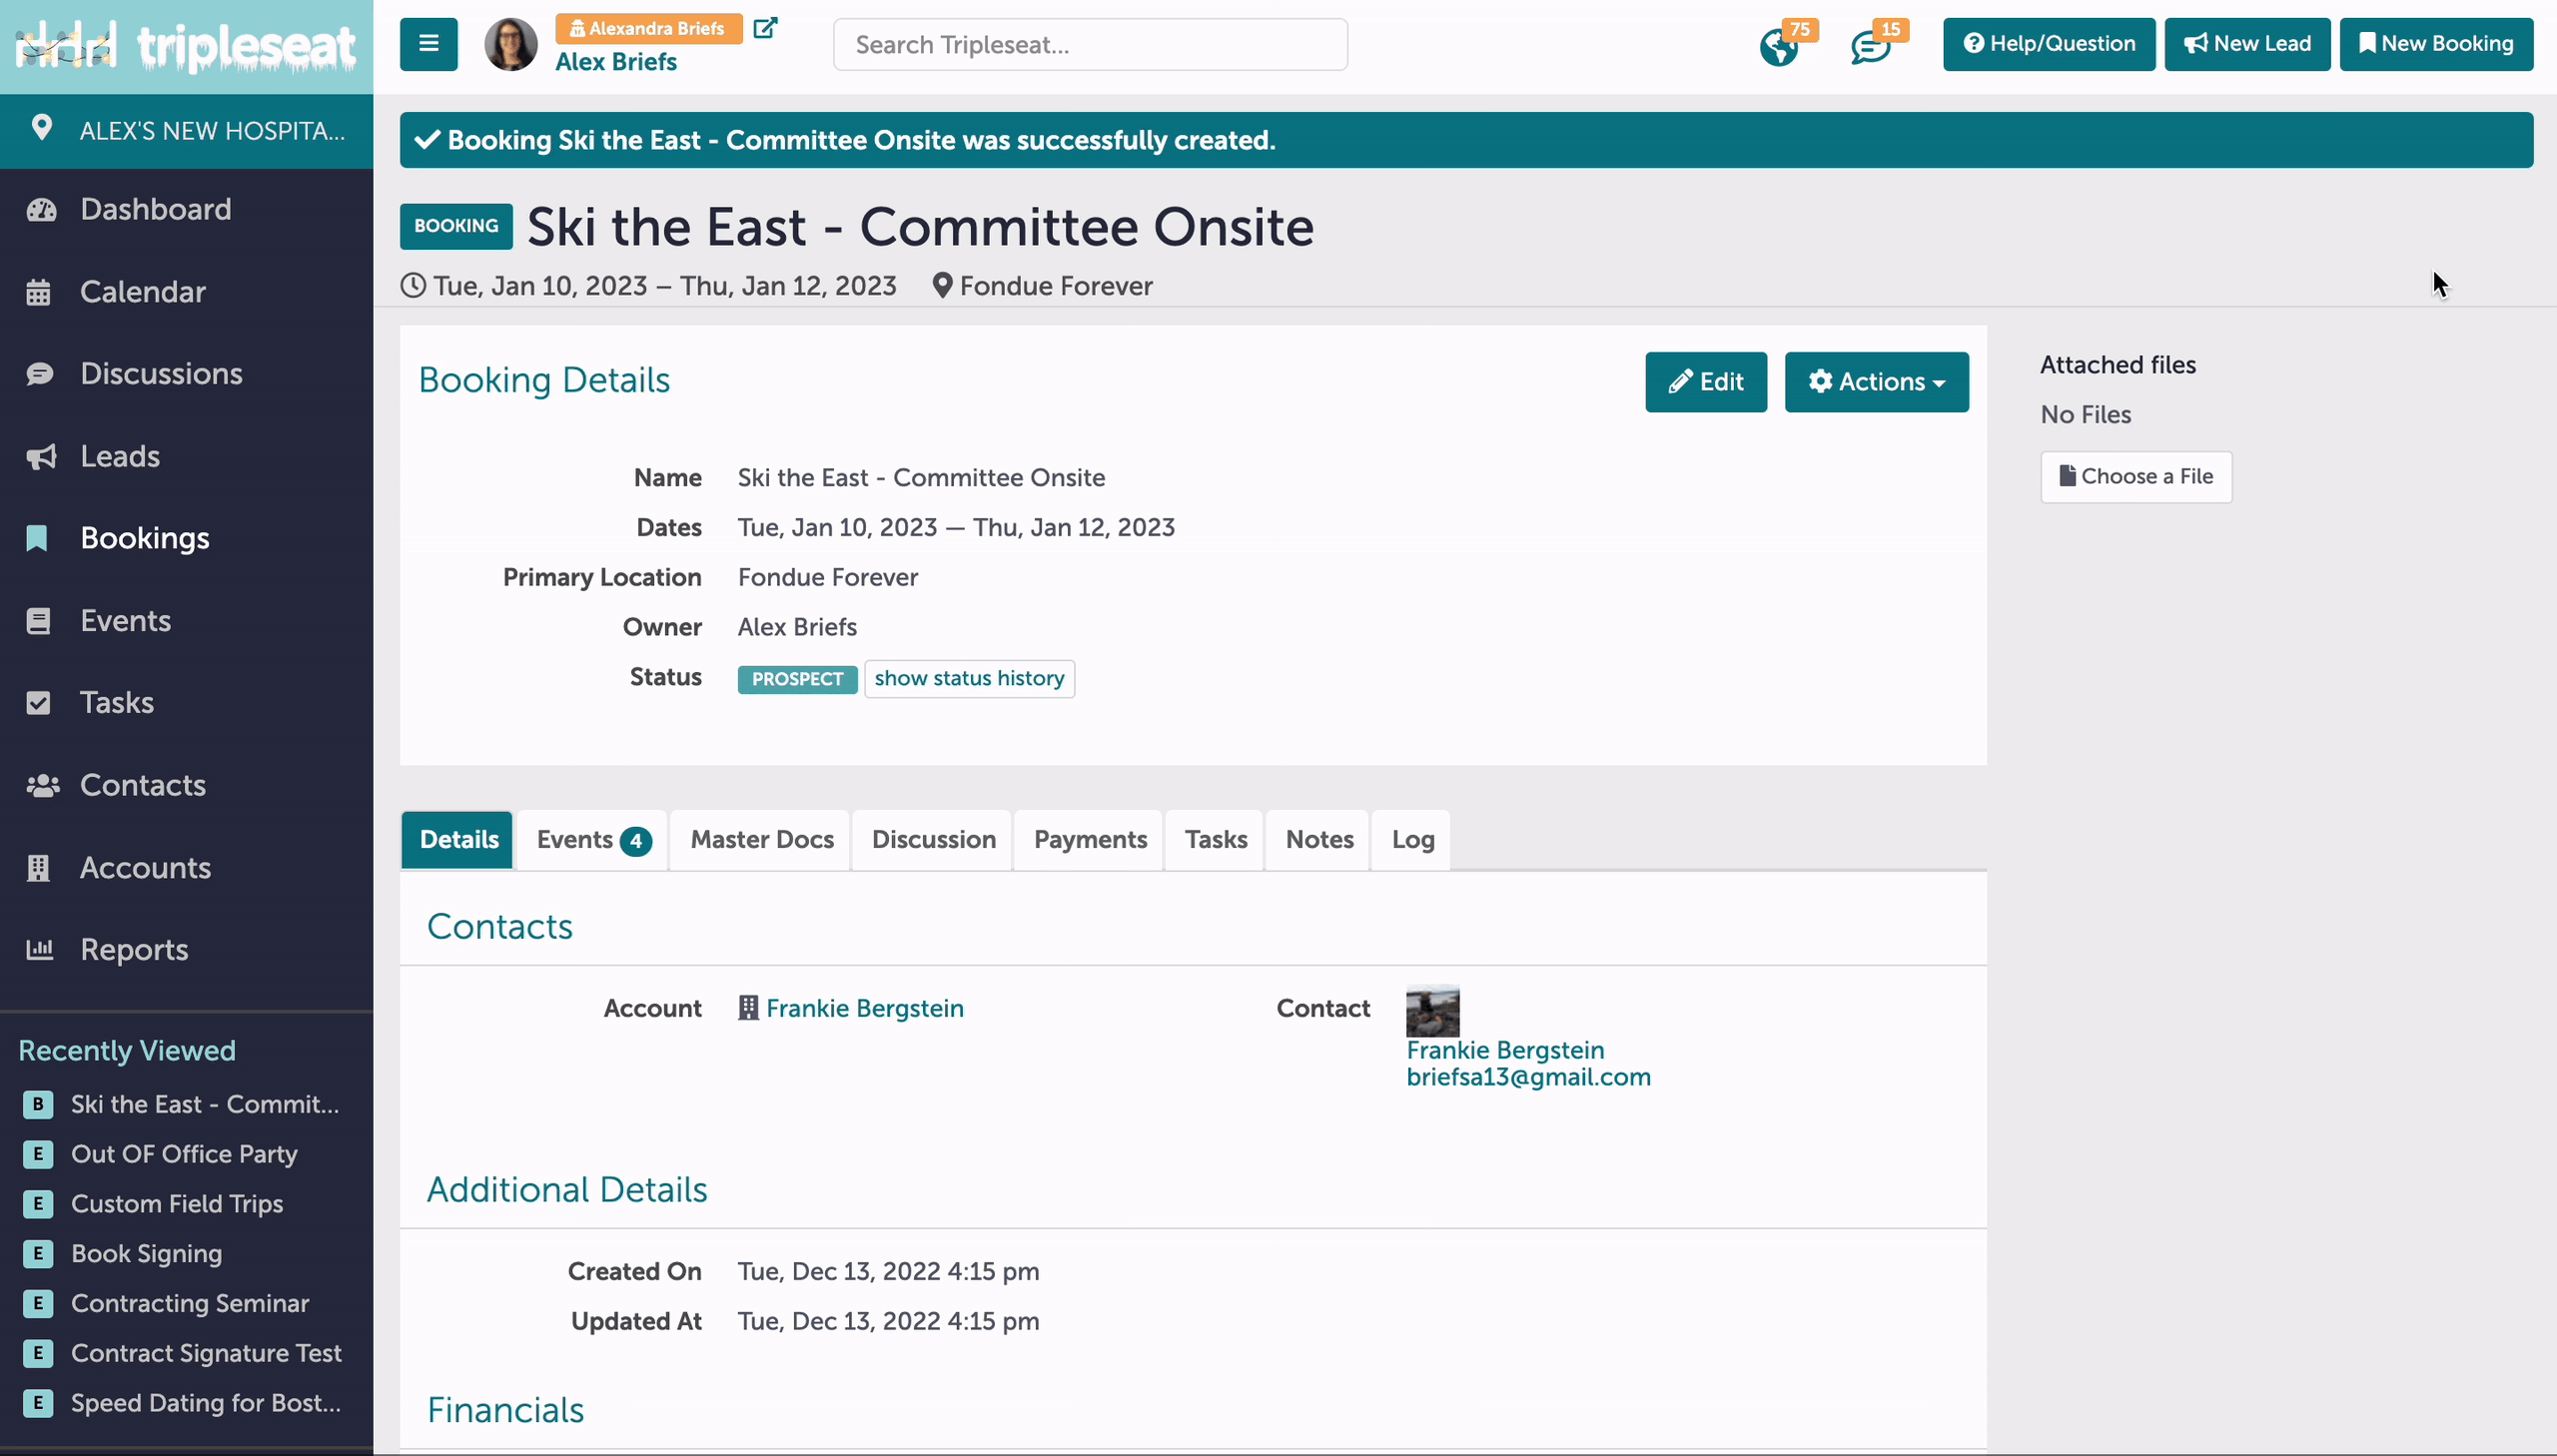This screenshot has width=2557, height=1456.
Task: Click the E icon beside Book Signing
Action: click(x=38, y=1254)
